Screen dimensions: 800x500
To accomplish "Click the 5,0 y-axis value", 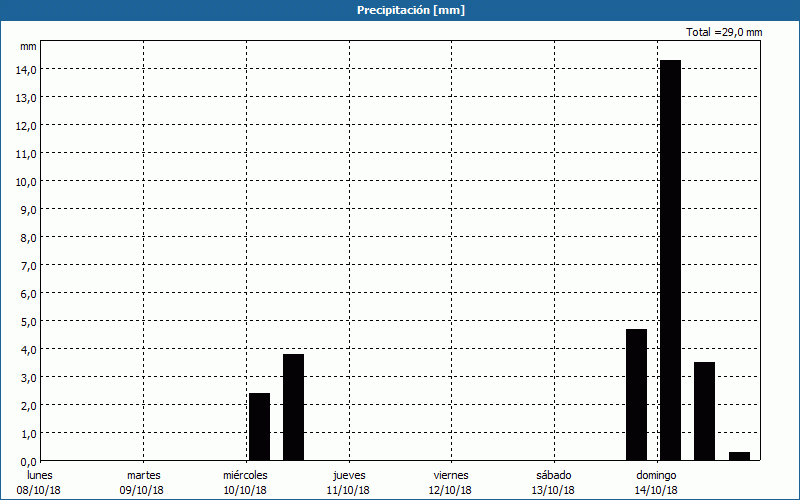I will [28, 322].
